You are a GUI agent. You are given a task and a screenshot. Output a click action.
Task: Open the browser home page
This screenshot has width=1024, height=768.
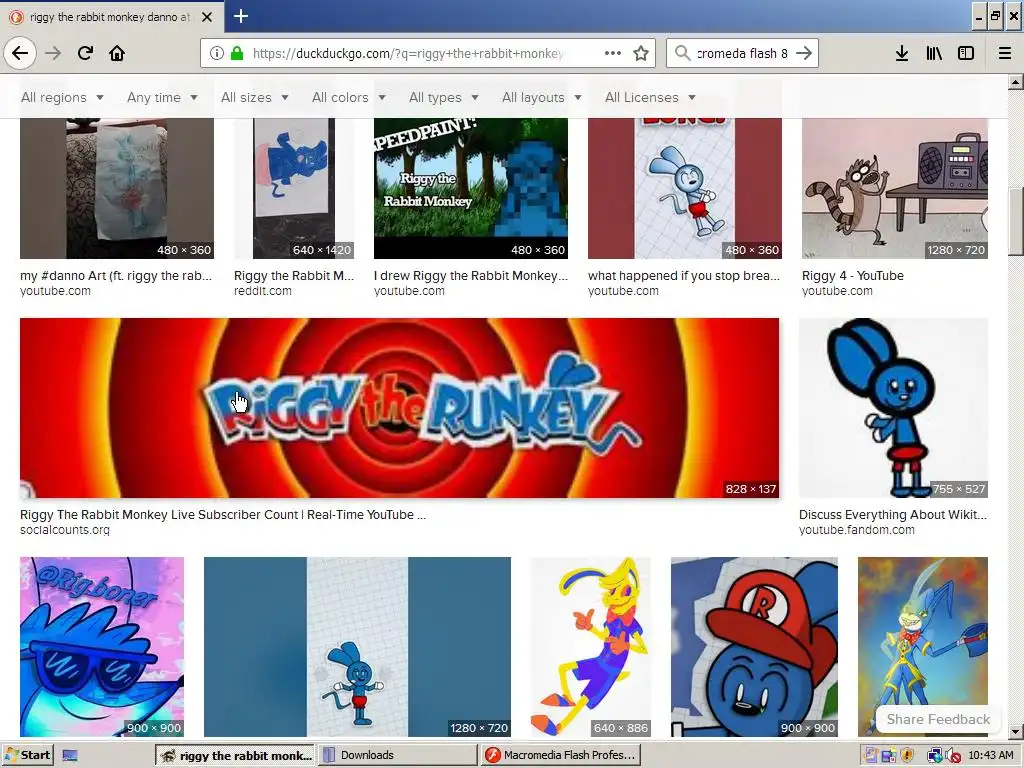[x=117, y=53]
